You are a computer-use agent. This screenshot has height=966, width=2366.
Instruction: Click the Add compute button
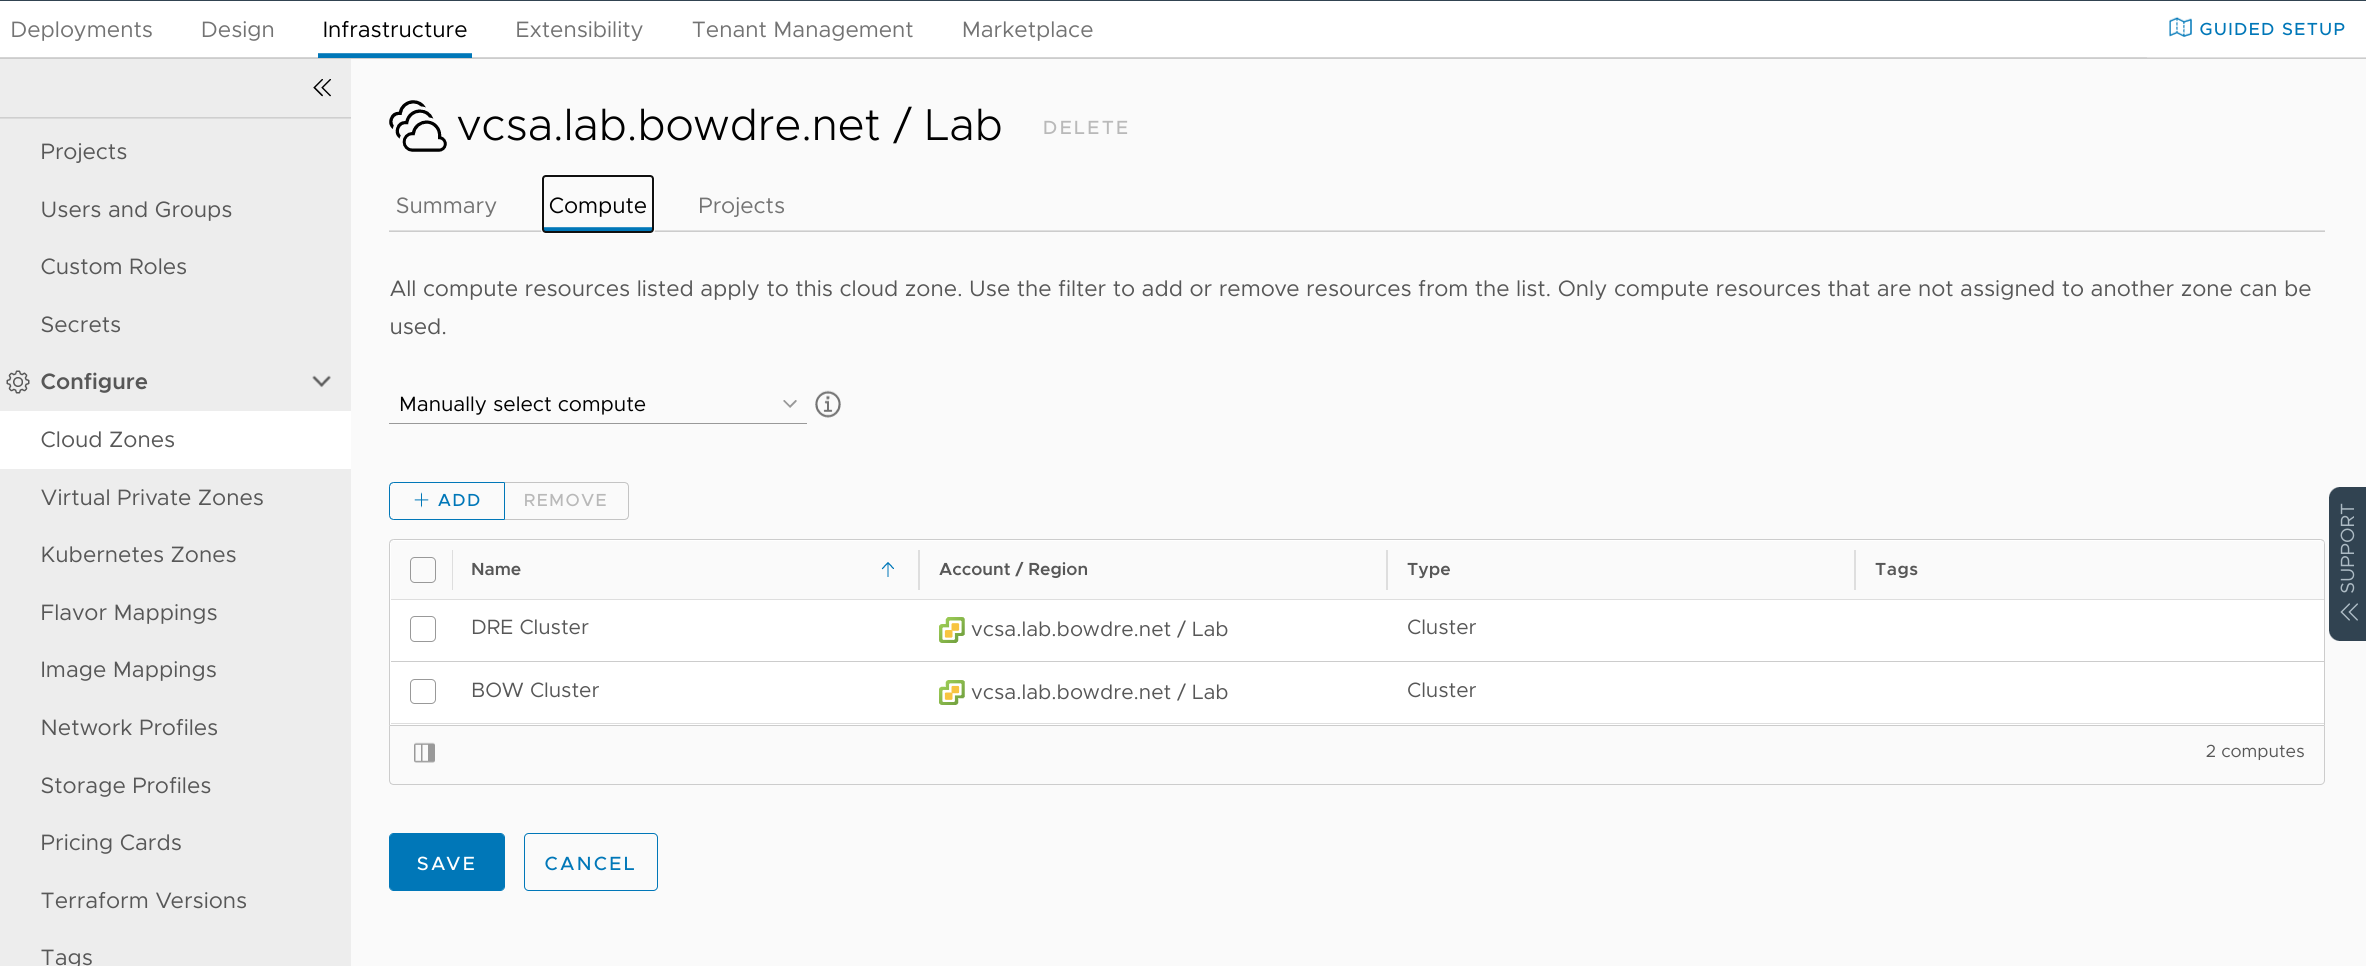447,500
